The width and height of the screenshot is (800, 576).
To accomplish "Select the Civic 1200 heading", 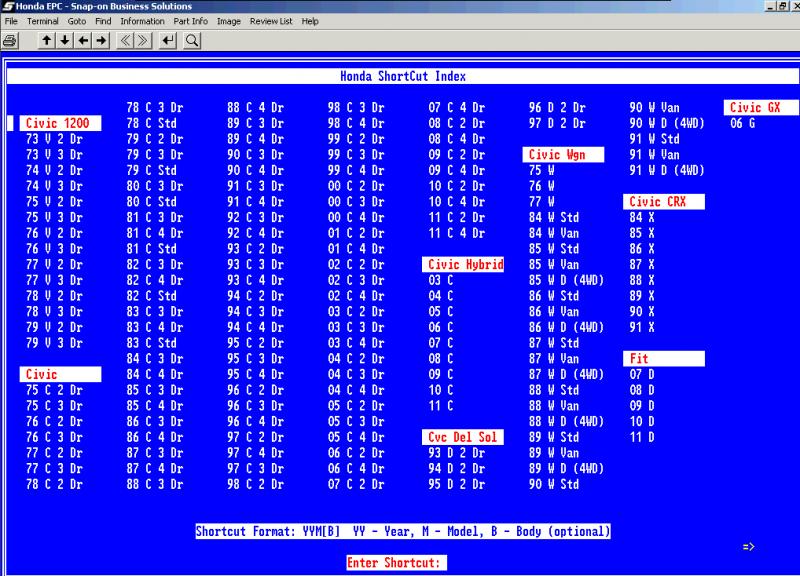I will click(x=60, y=123).
